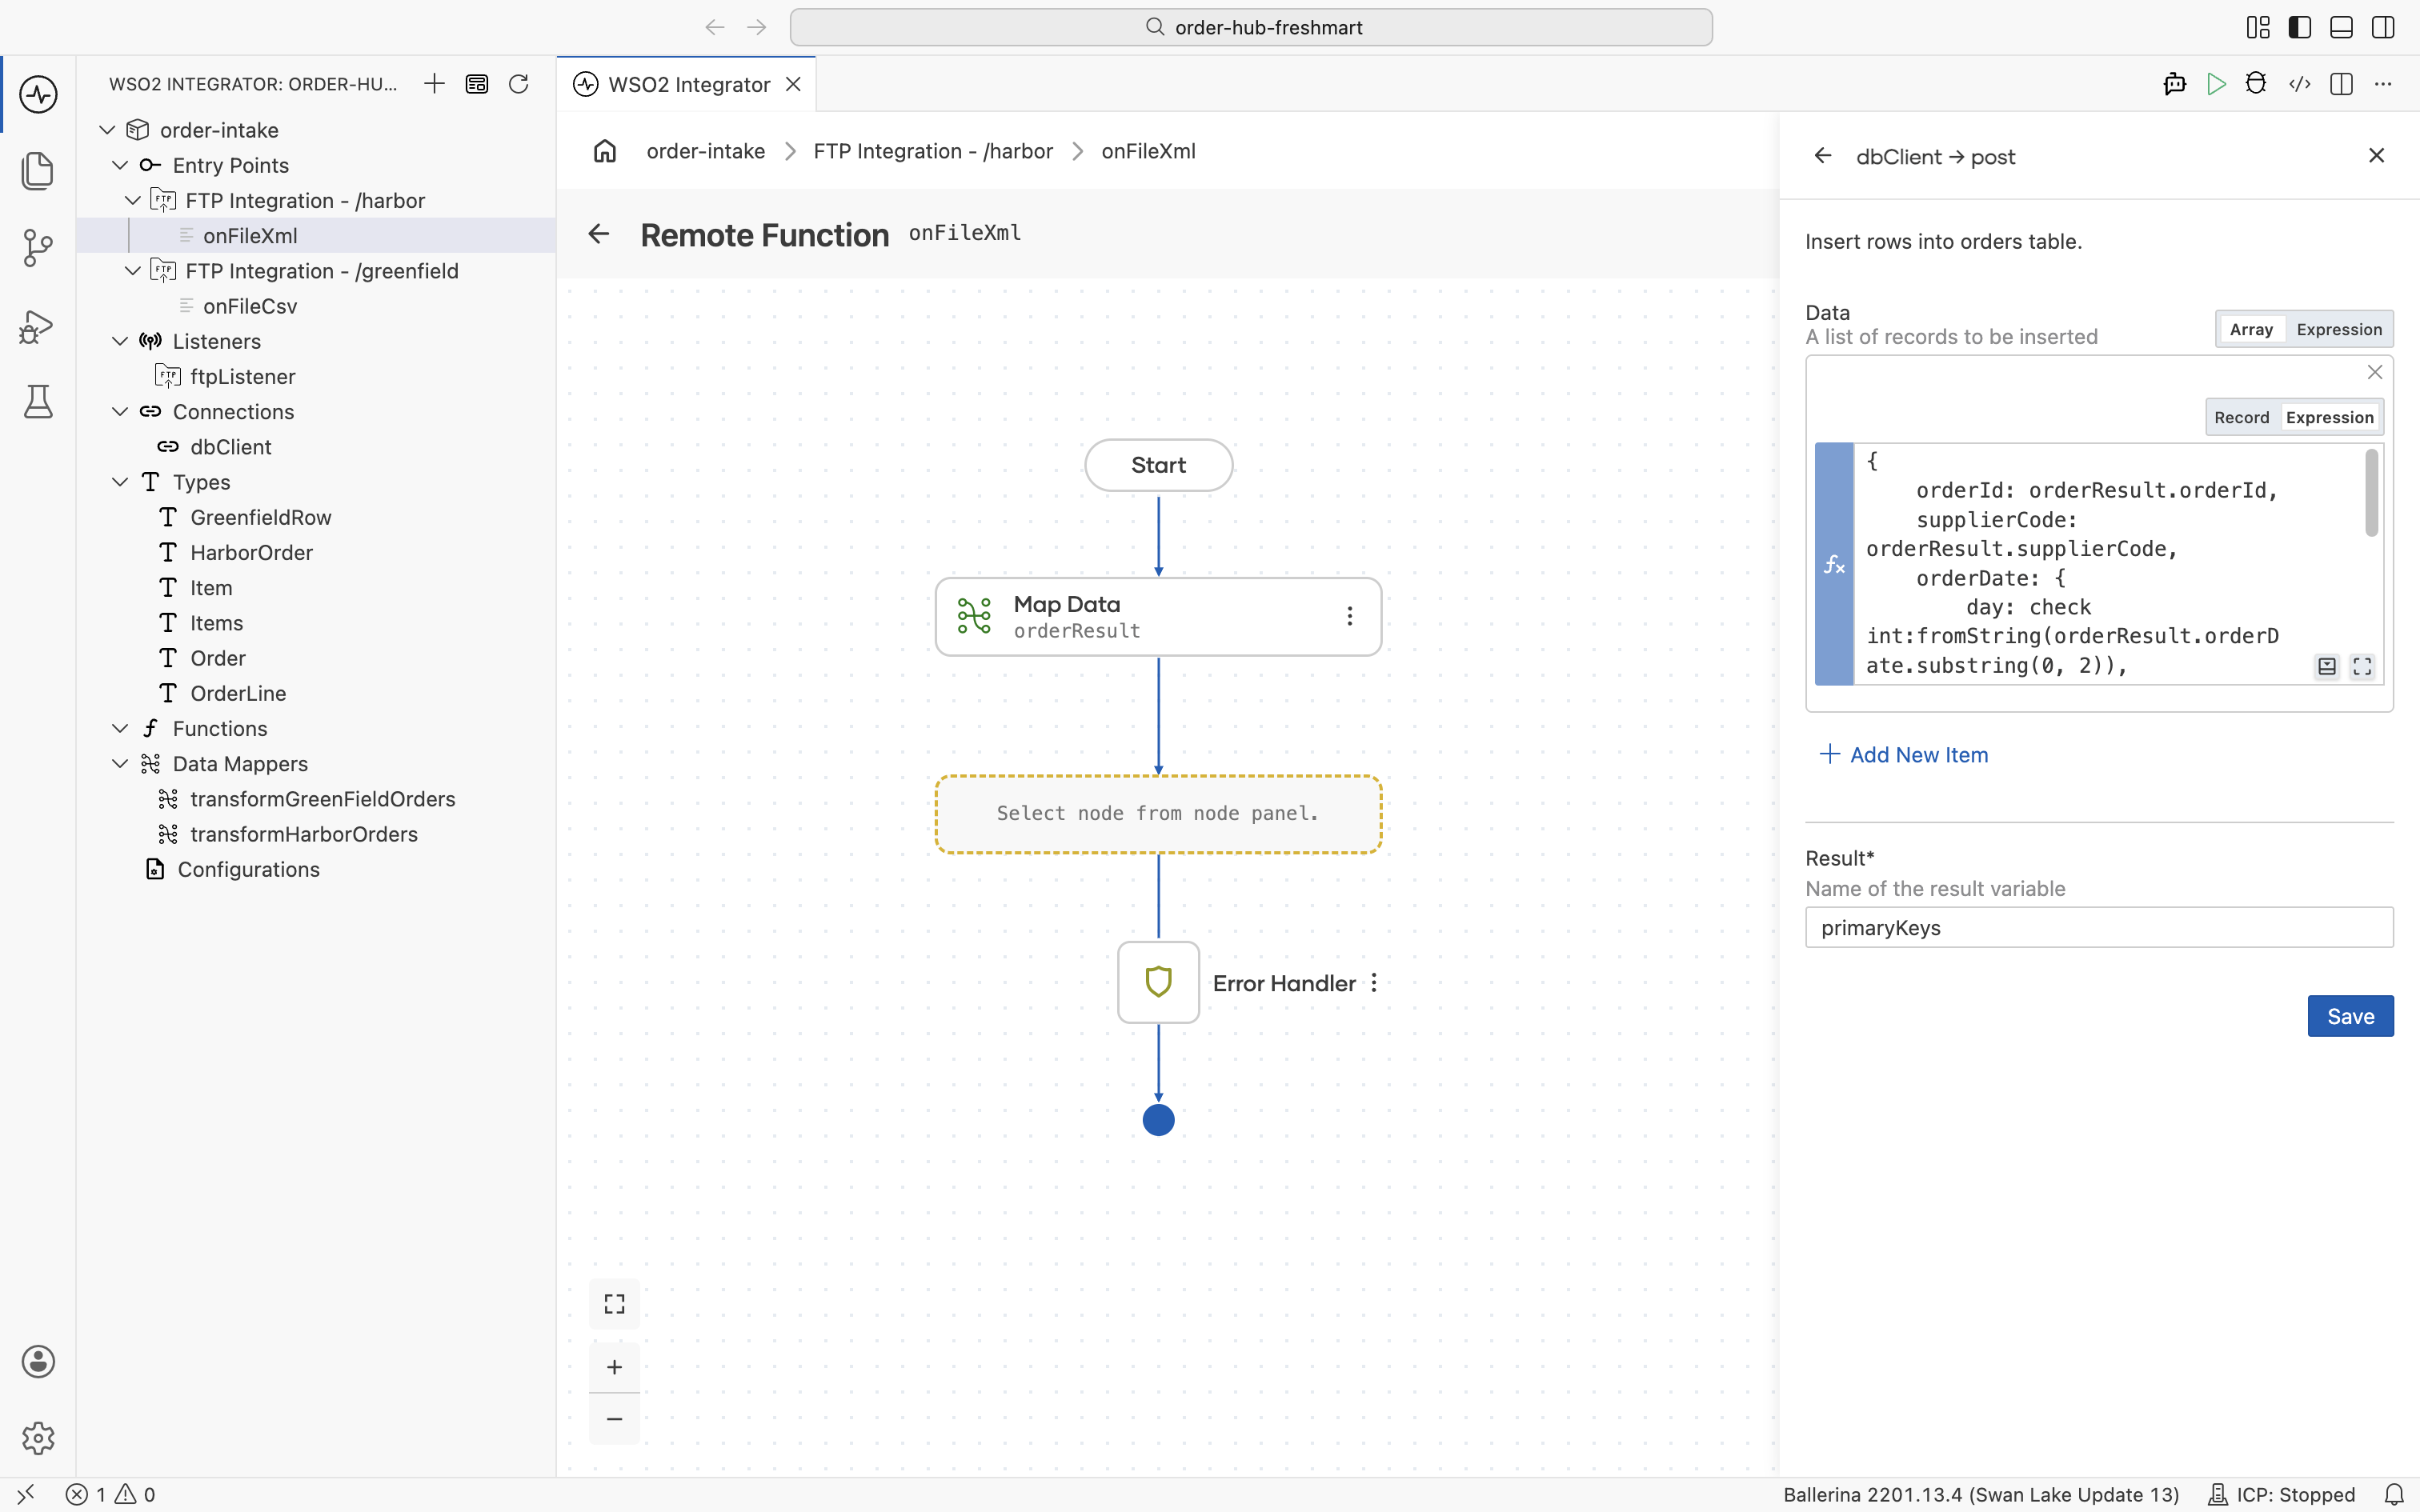Collapse the Connections section
The height and width of the screenshot is (1512, 2420).
(x=120, y=412)
